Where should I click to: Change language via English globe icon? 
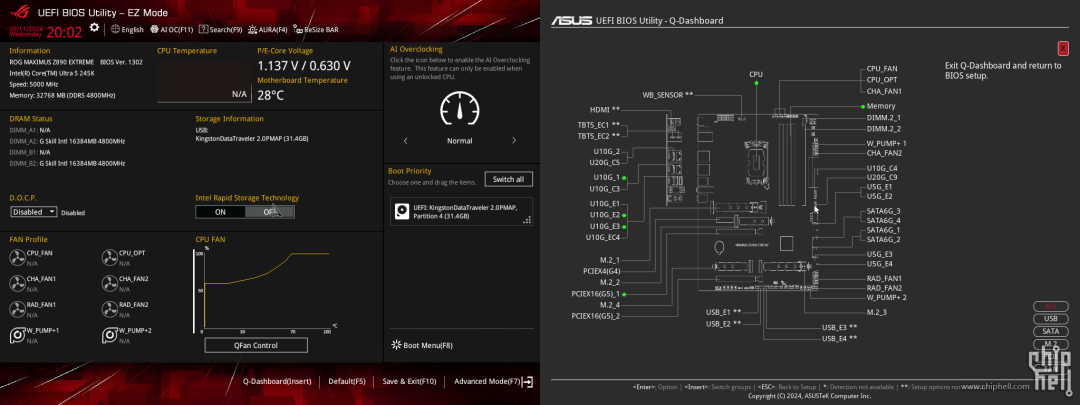[x=127, y=30]
